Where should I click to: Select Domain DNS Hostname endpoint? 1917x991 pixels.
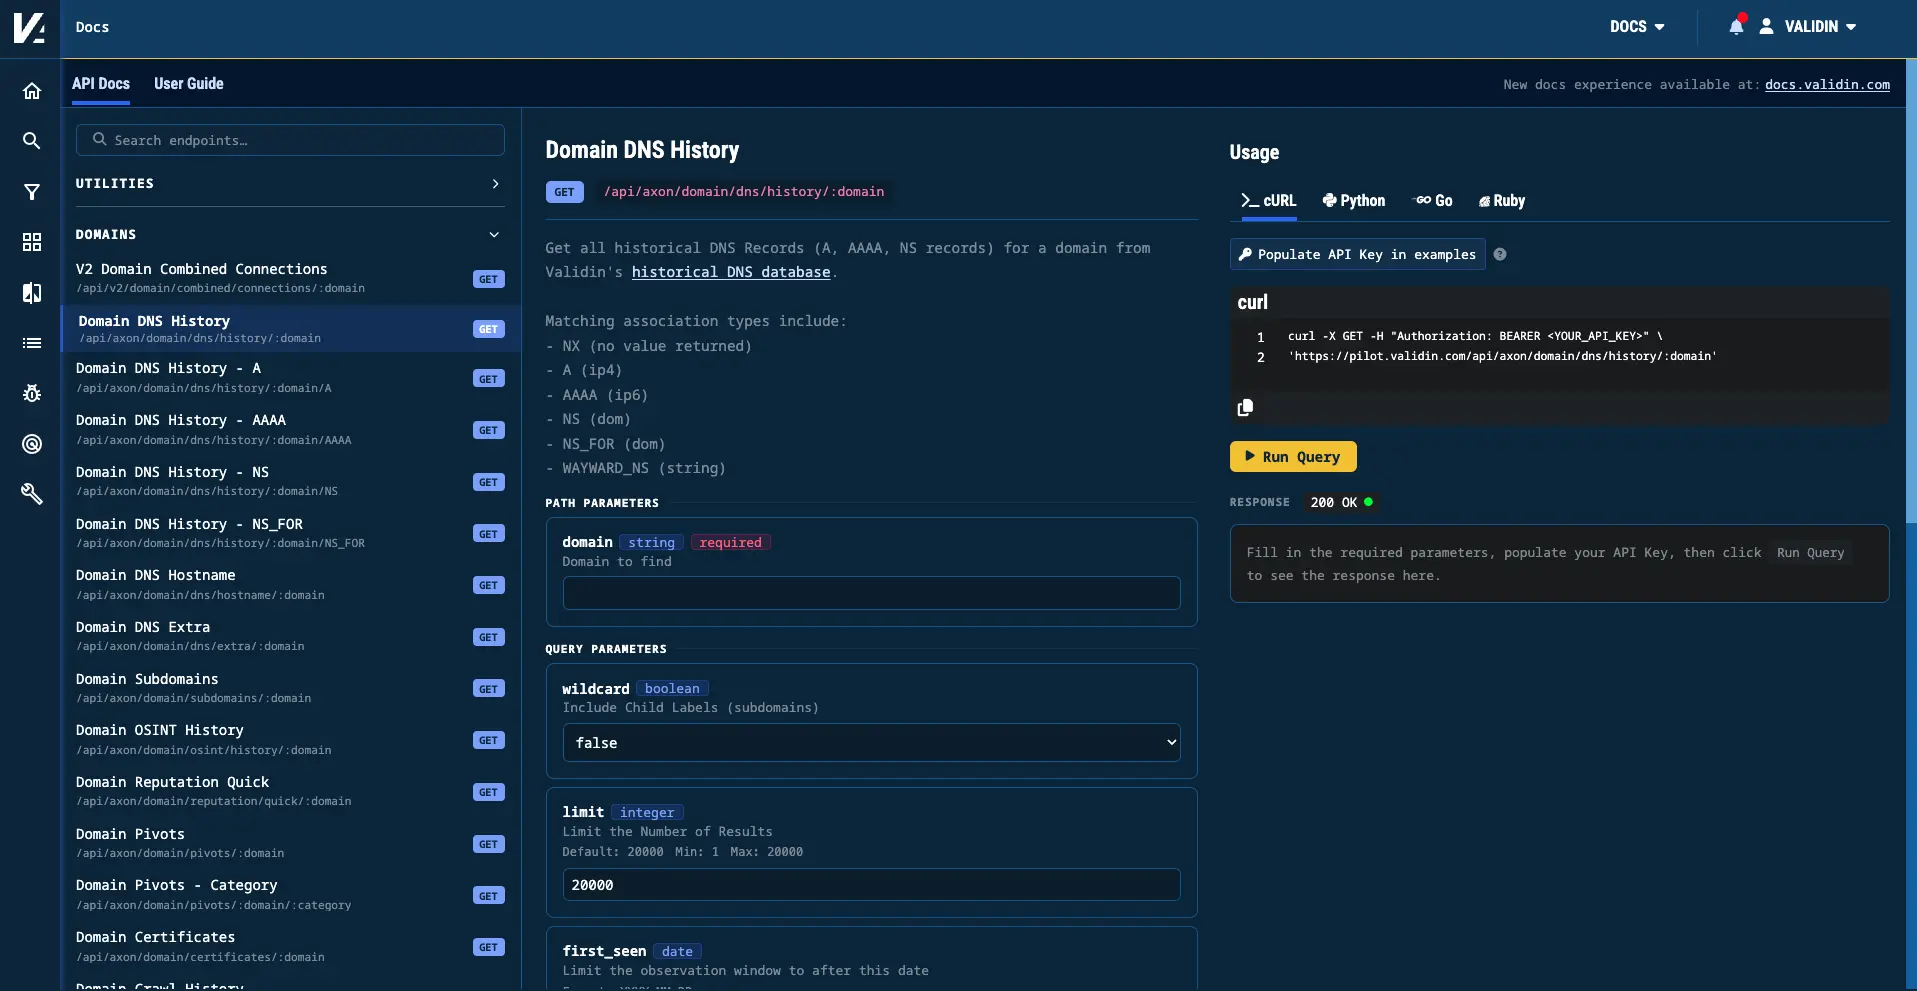(290, 585)
